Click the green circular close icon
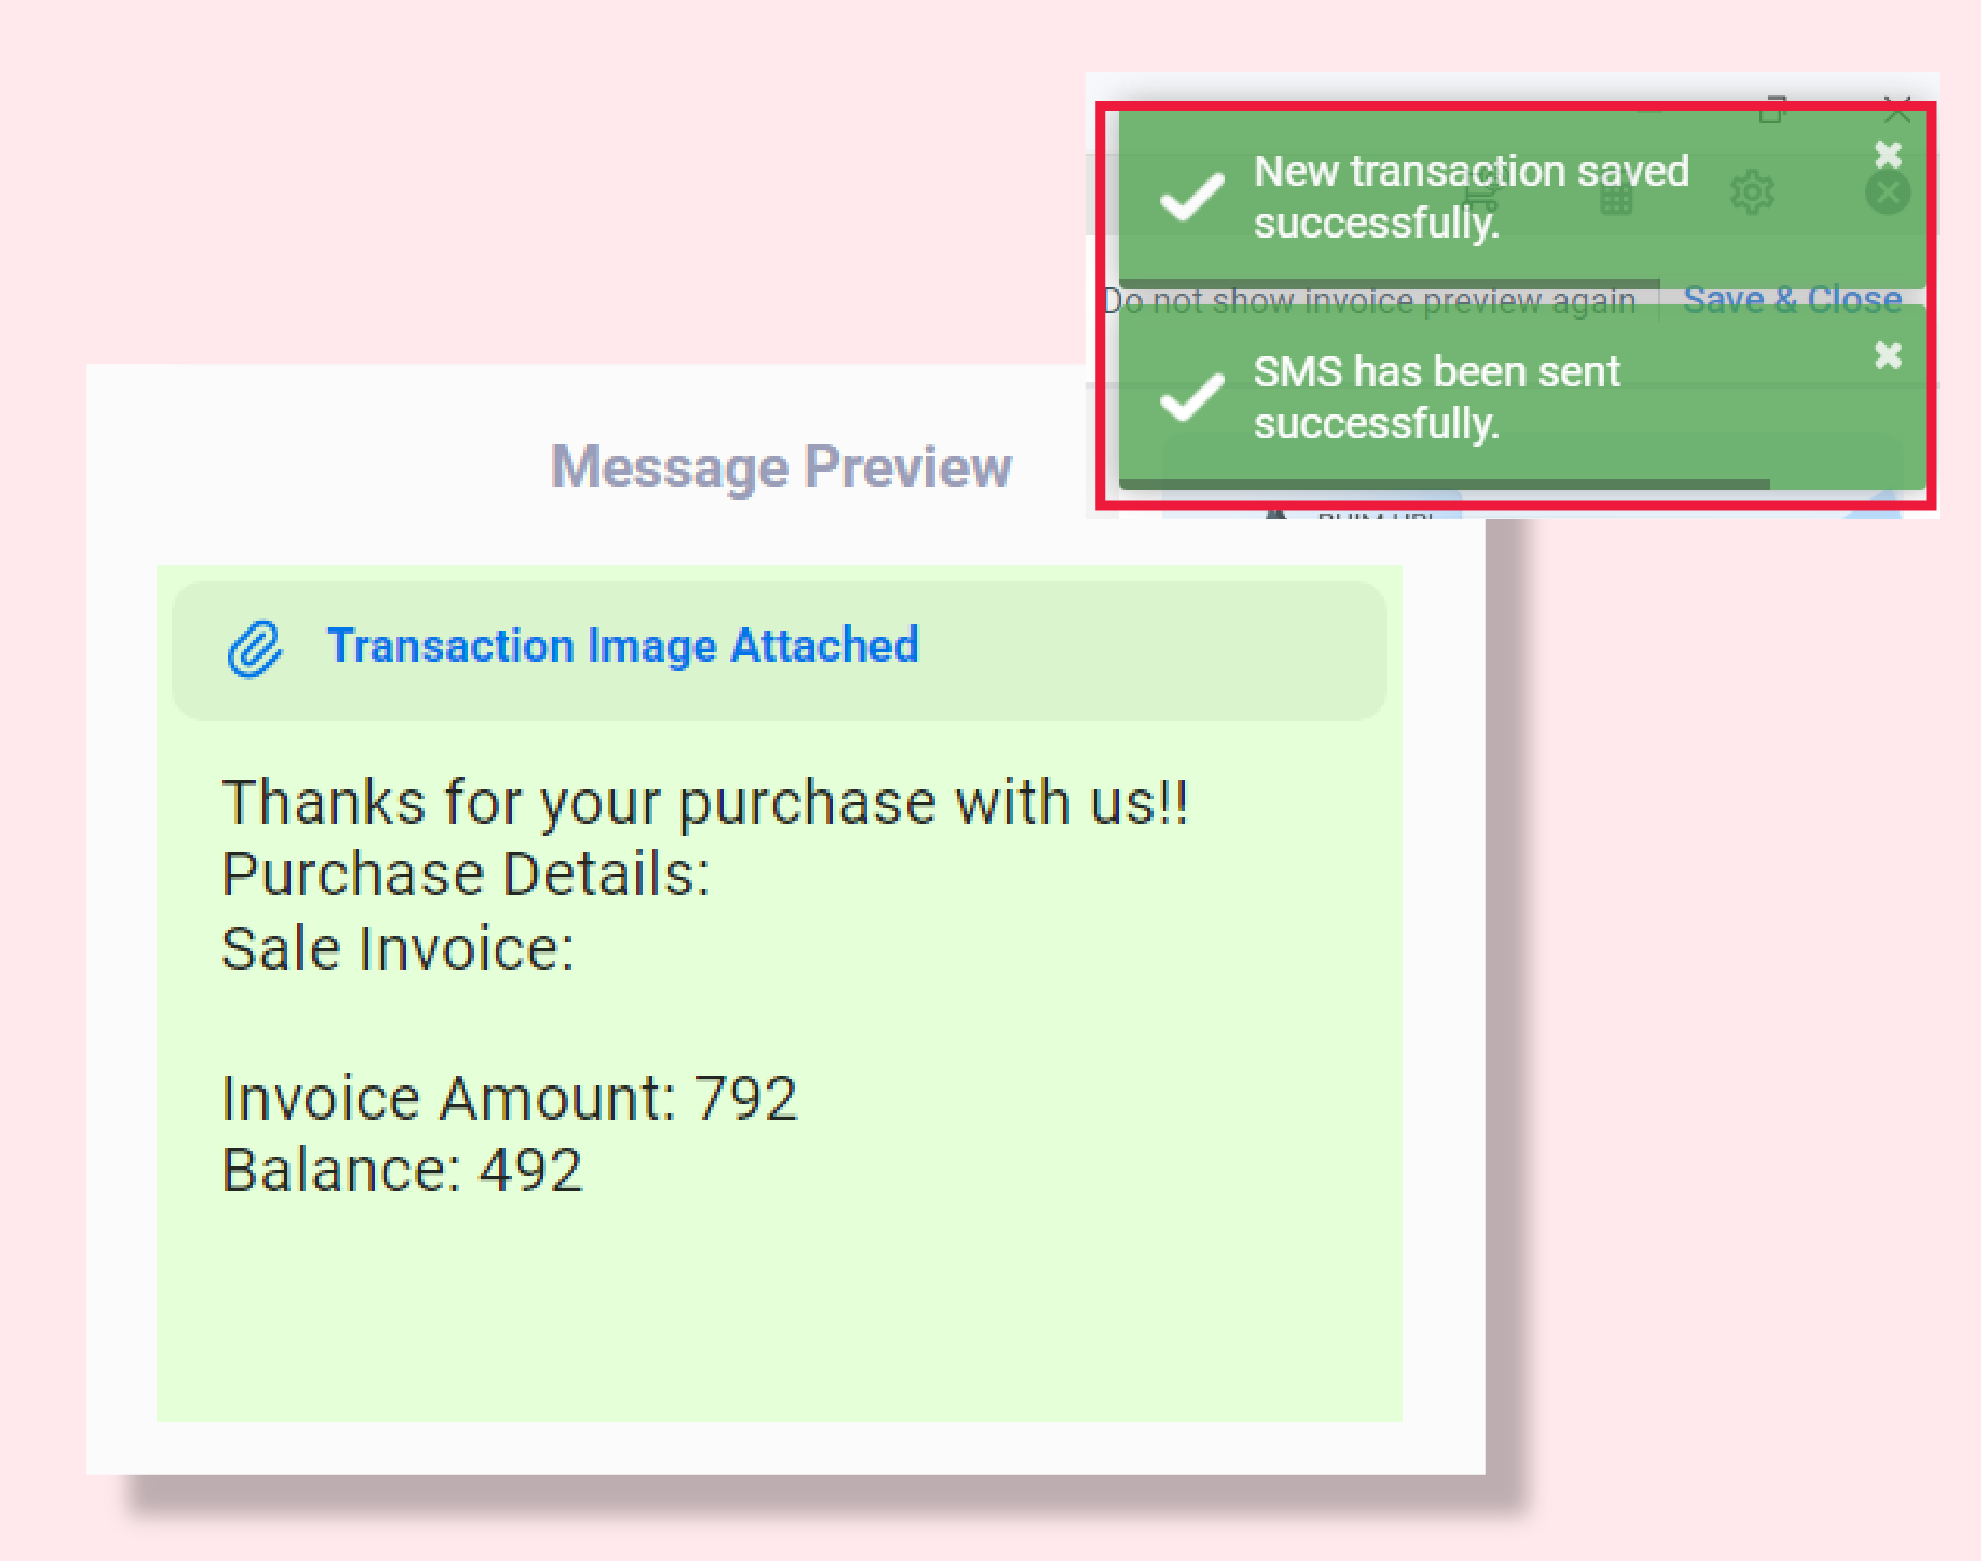 (1887, 192)
